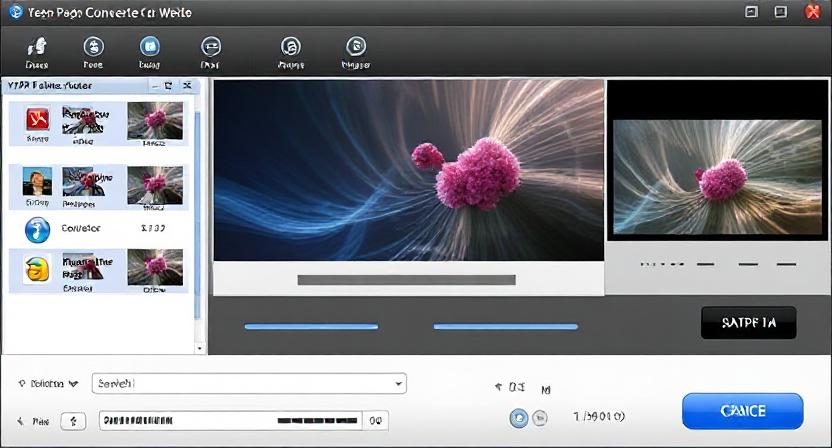This screenshot has height=448, width=832.
Task: Click the gray round button in bottom panel
Action: tap(540, 418)
